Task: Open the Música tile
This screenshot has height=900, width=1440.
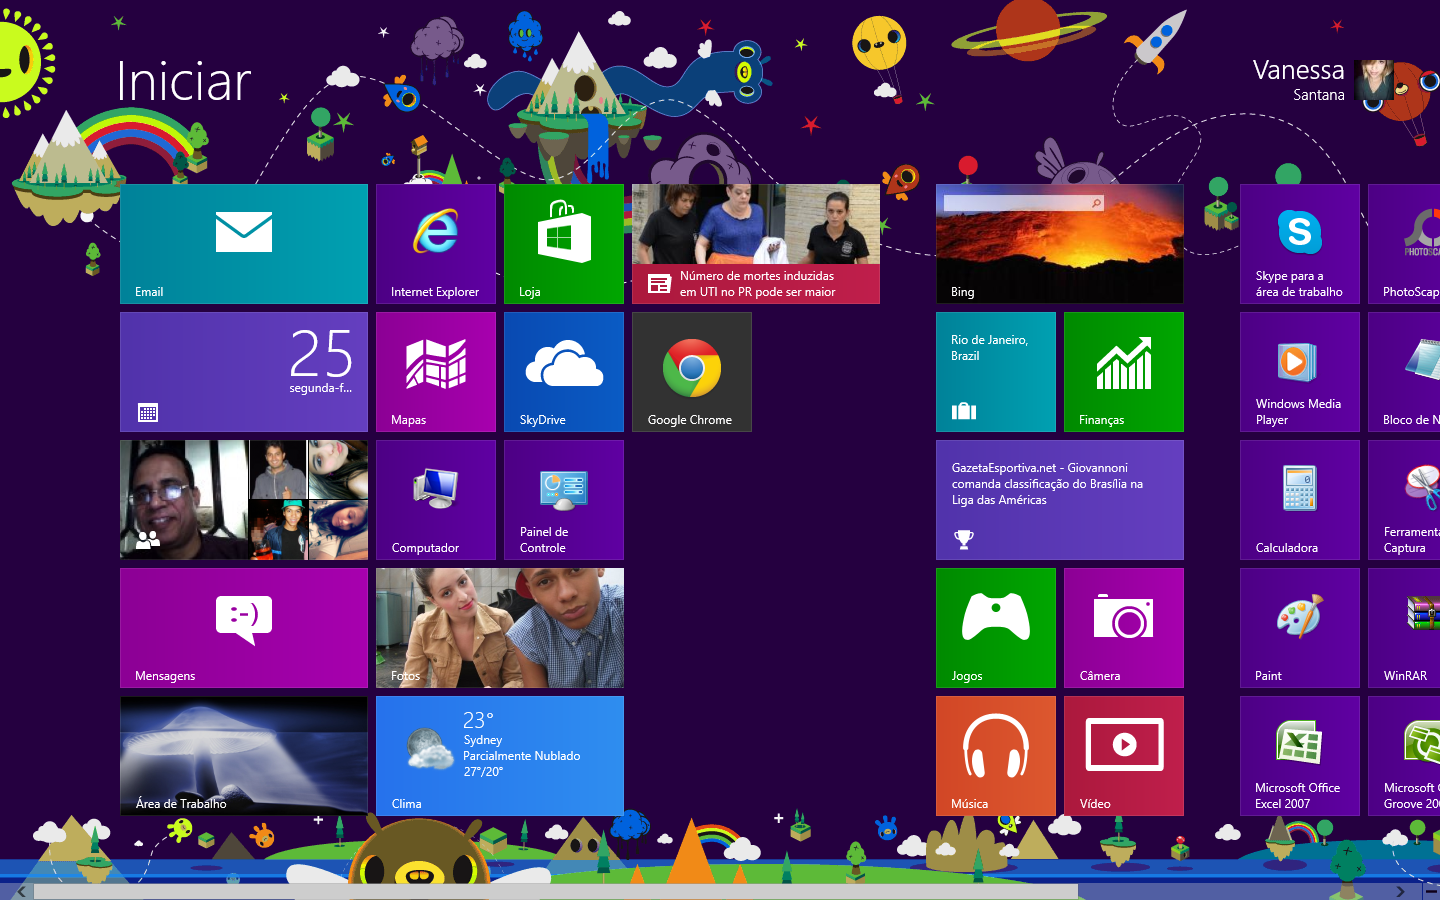Action: coord(996,756)
